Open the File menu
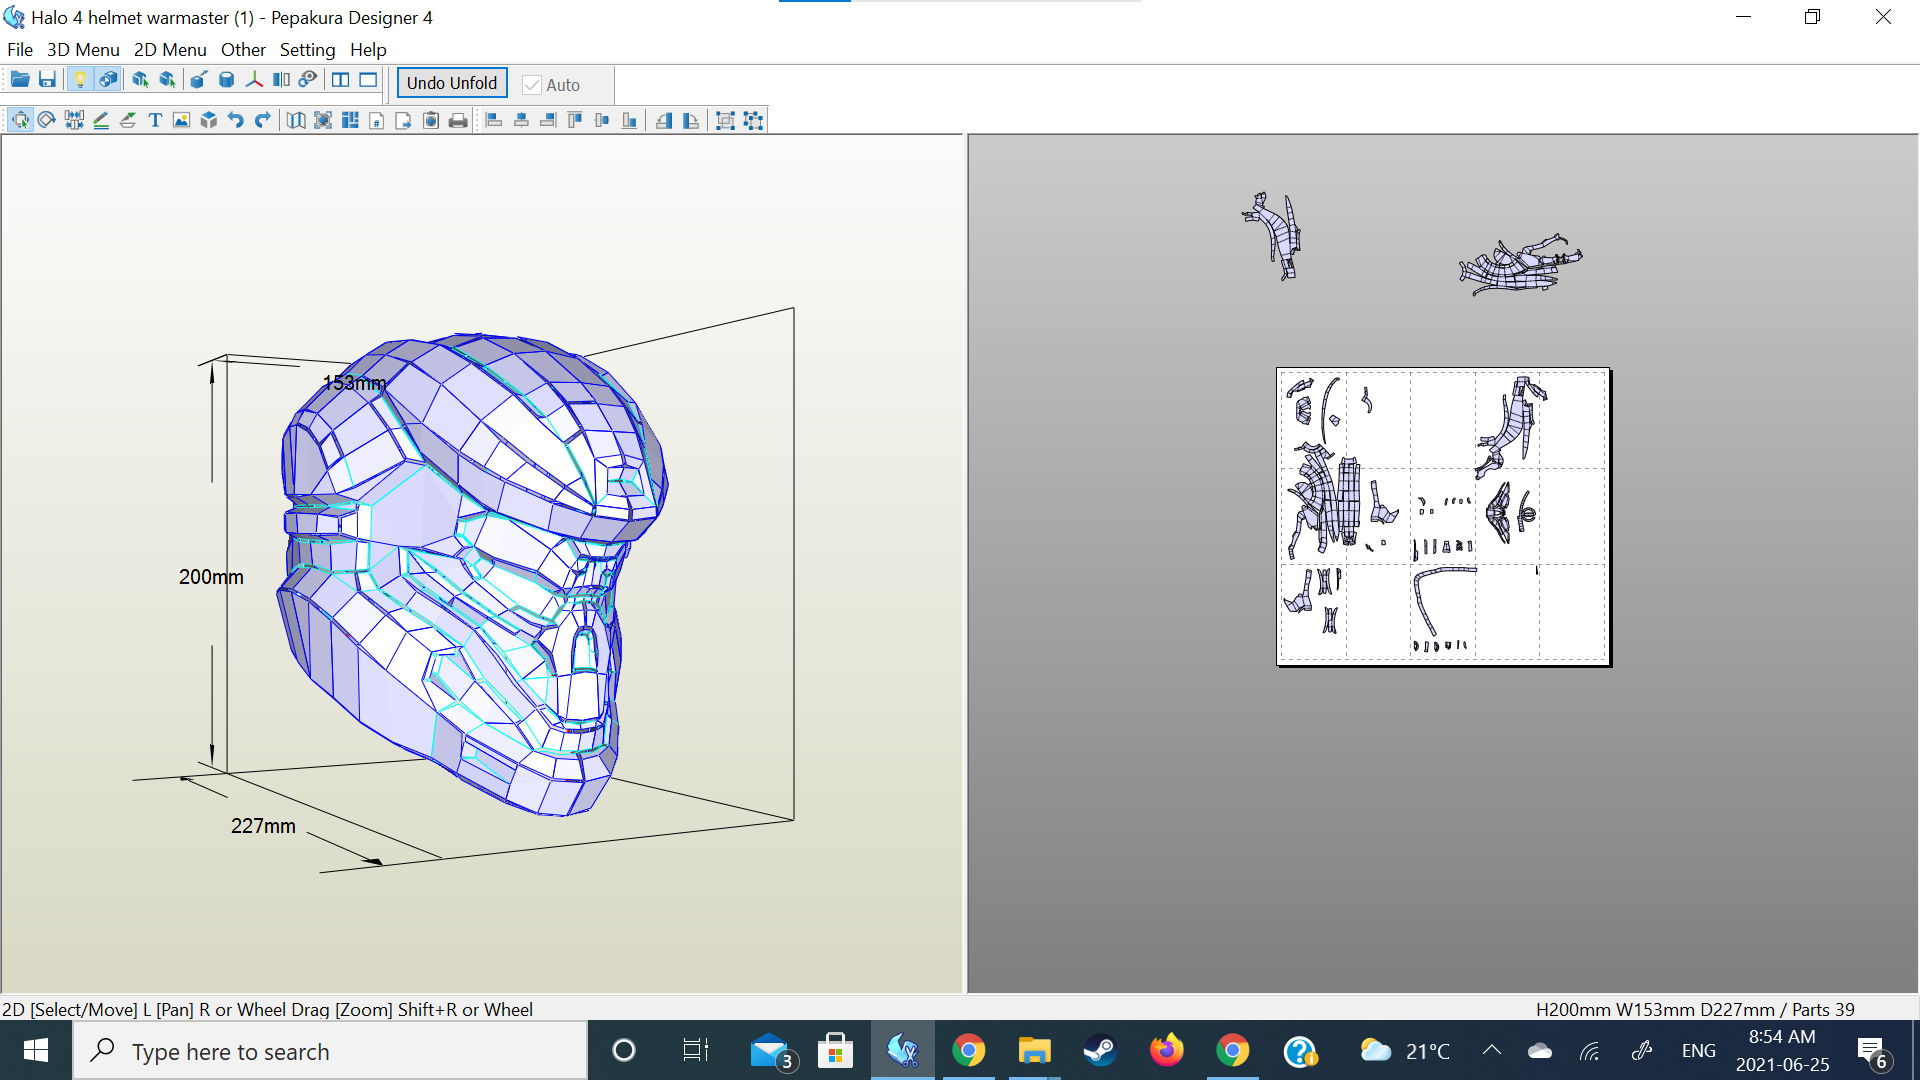1920x1080 pixels. 20,50
